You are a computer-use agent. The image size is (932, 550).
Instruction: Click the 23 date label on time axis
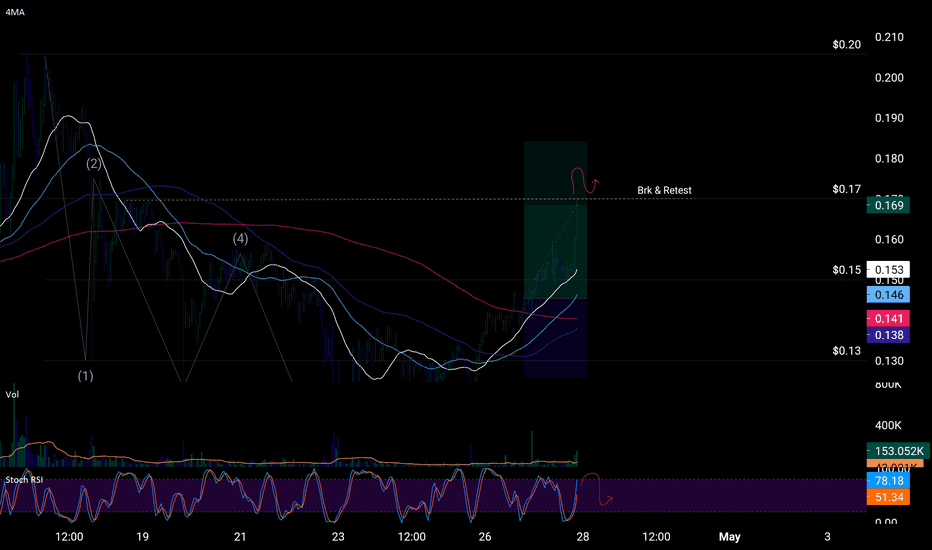point(338,536)
